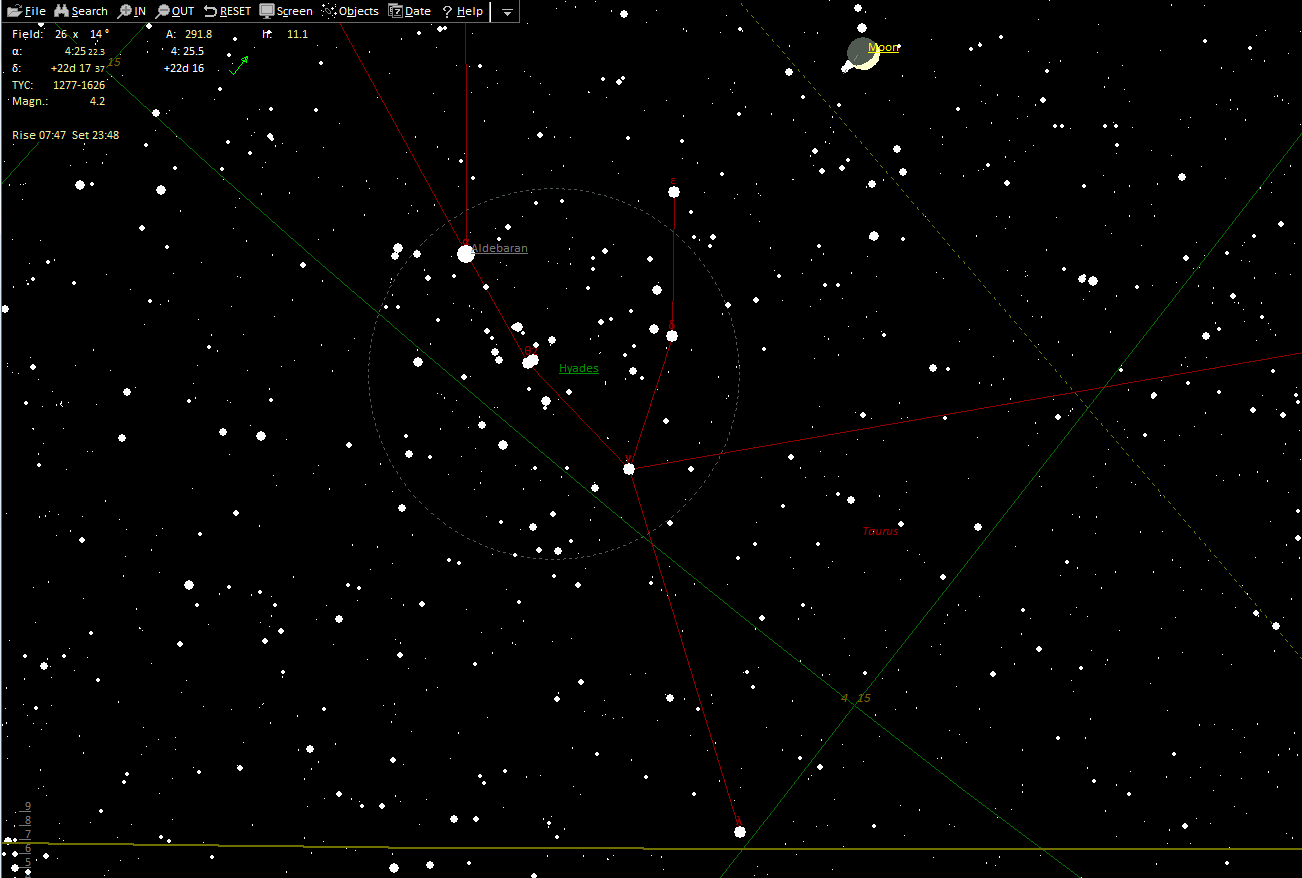Click the Rise and Set times text

coord(66,135)
